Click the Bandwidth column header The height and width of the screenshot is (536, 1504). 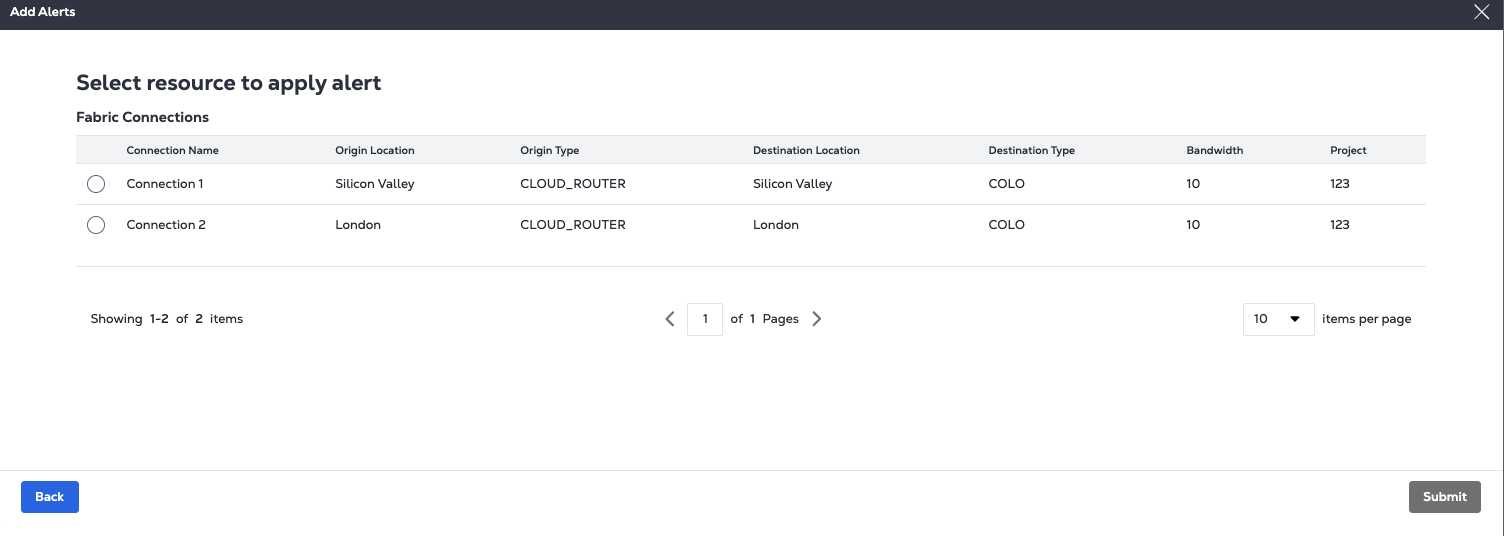(1214, 150)
